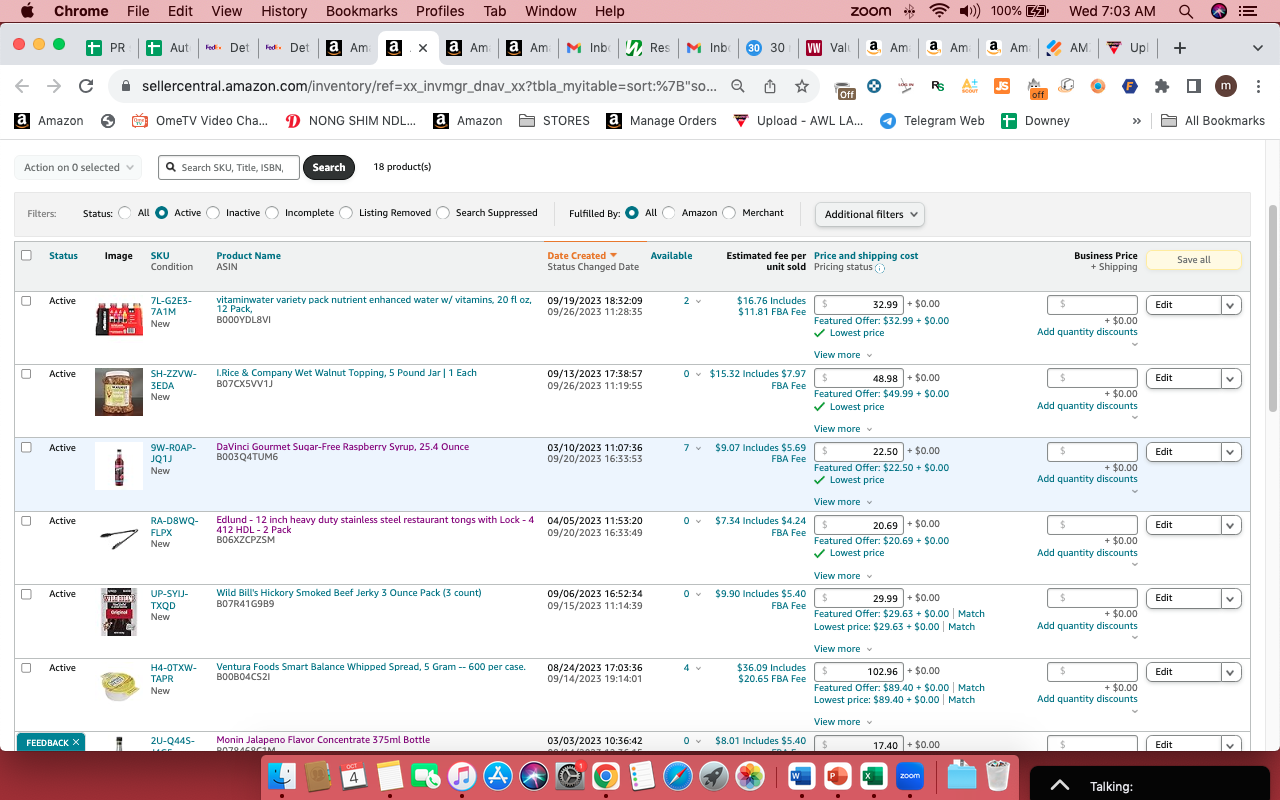Show hidden bookmarks with the » overflow
1280x800 pixels.
click(1136, 121)
